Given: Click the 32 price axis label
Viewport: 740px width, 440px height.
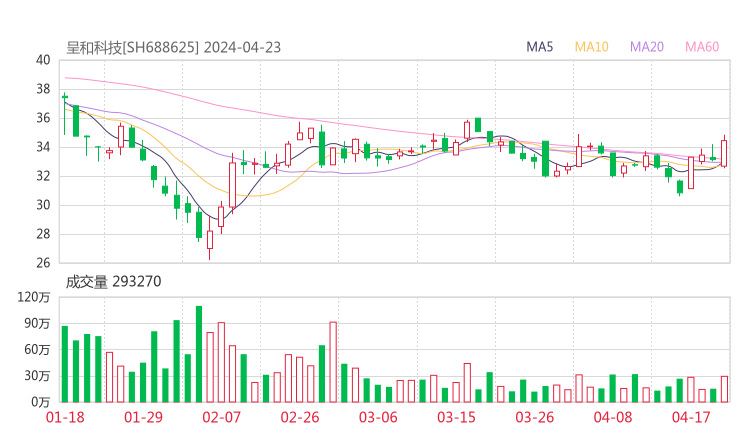Looking at the screenshot, I should tap(43, 176).
